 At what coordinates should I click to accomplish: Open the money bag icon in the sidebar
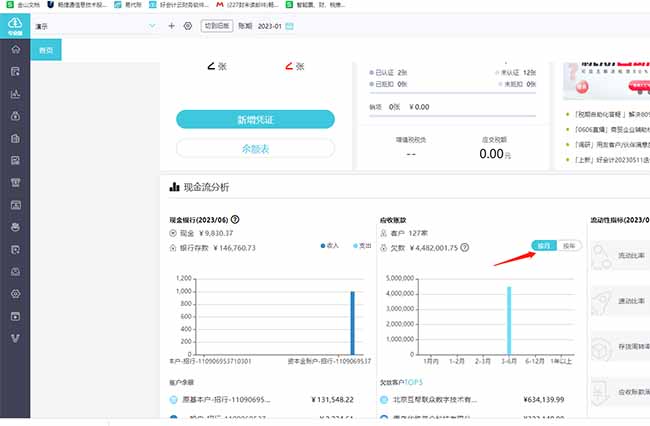[15, 116]
